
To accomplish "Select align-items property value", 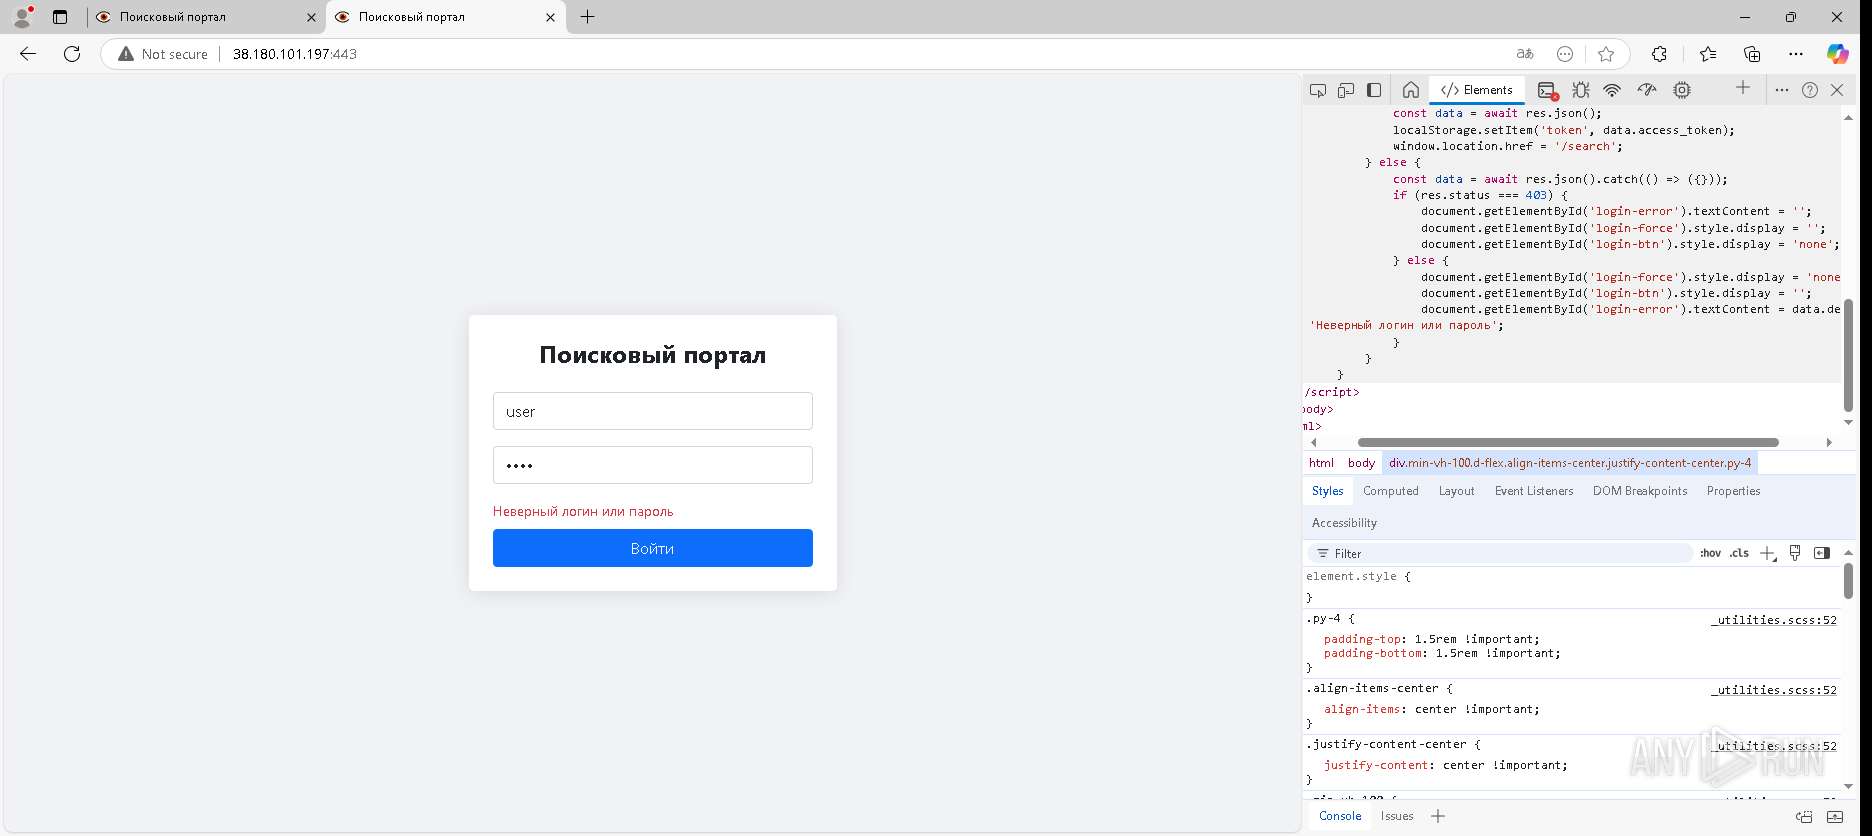I will pyautogui.click(x=1477, y=709).
